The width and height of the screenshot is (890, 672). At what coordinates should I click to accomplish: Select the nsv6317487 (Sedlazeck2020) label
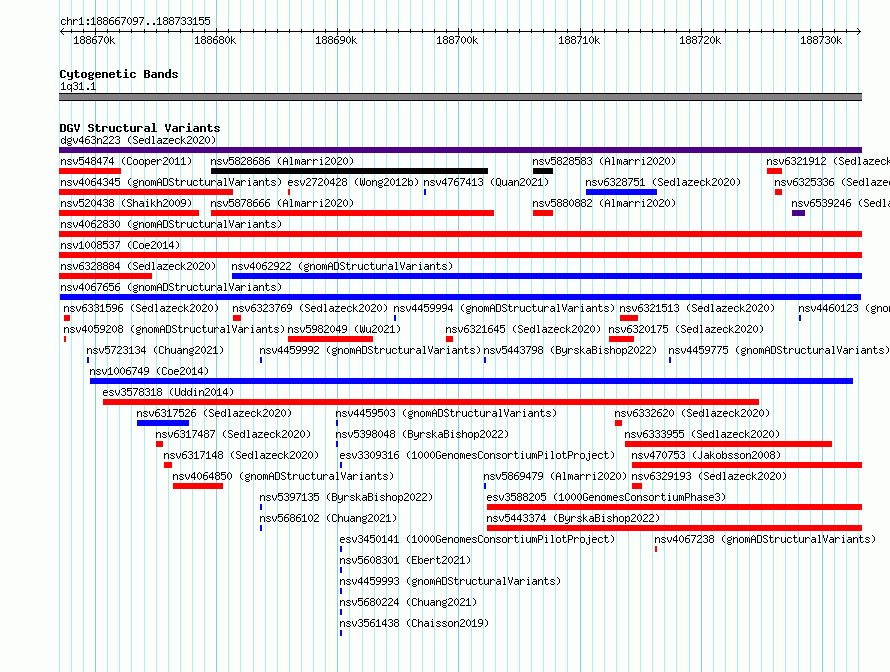(233, 434)
